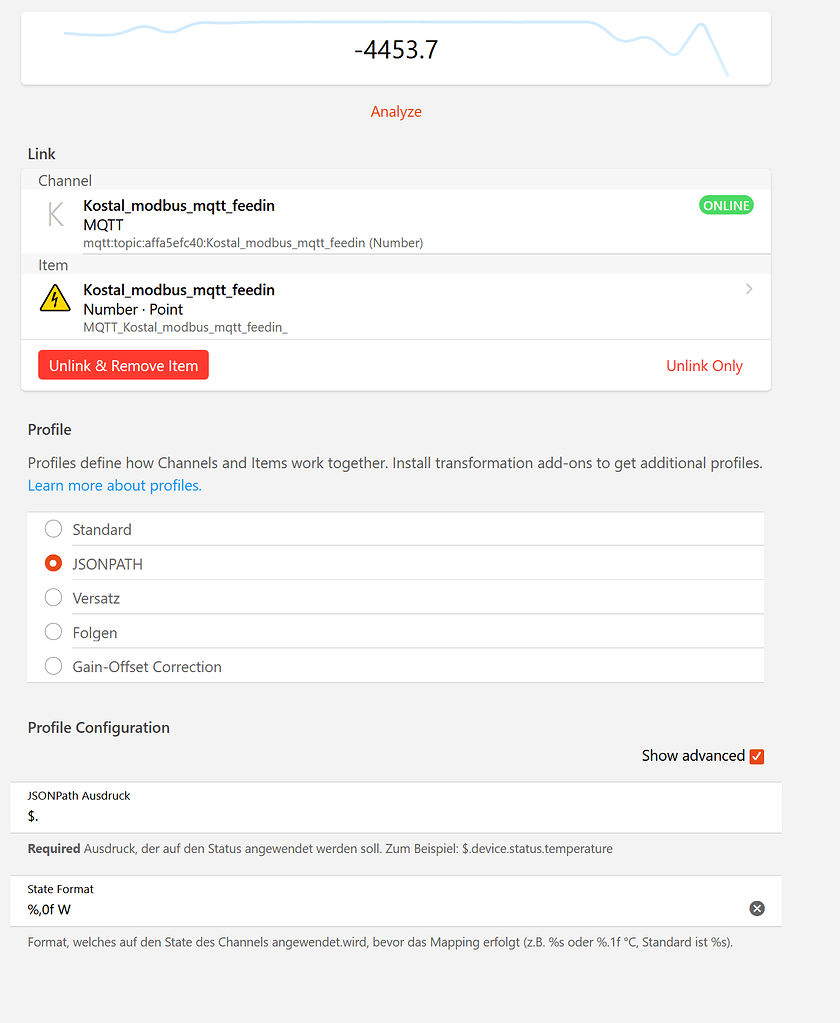Choose the Folgen profile
Image resolution: width=840 pixels, height=1023 pixels.
(x=53, y=631)
